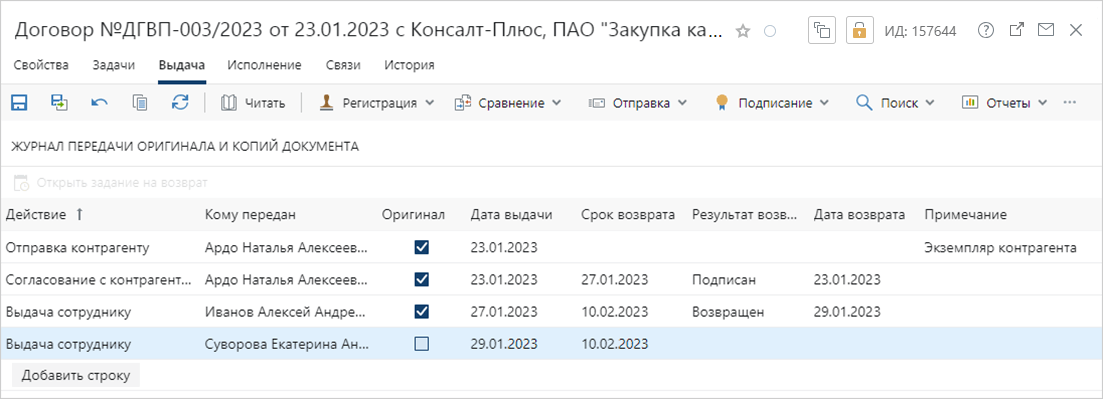Add document to favorites with star icon
Screen dimensions: 1103x399
[742, 31]
